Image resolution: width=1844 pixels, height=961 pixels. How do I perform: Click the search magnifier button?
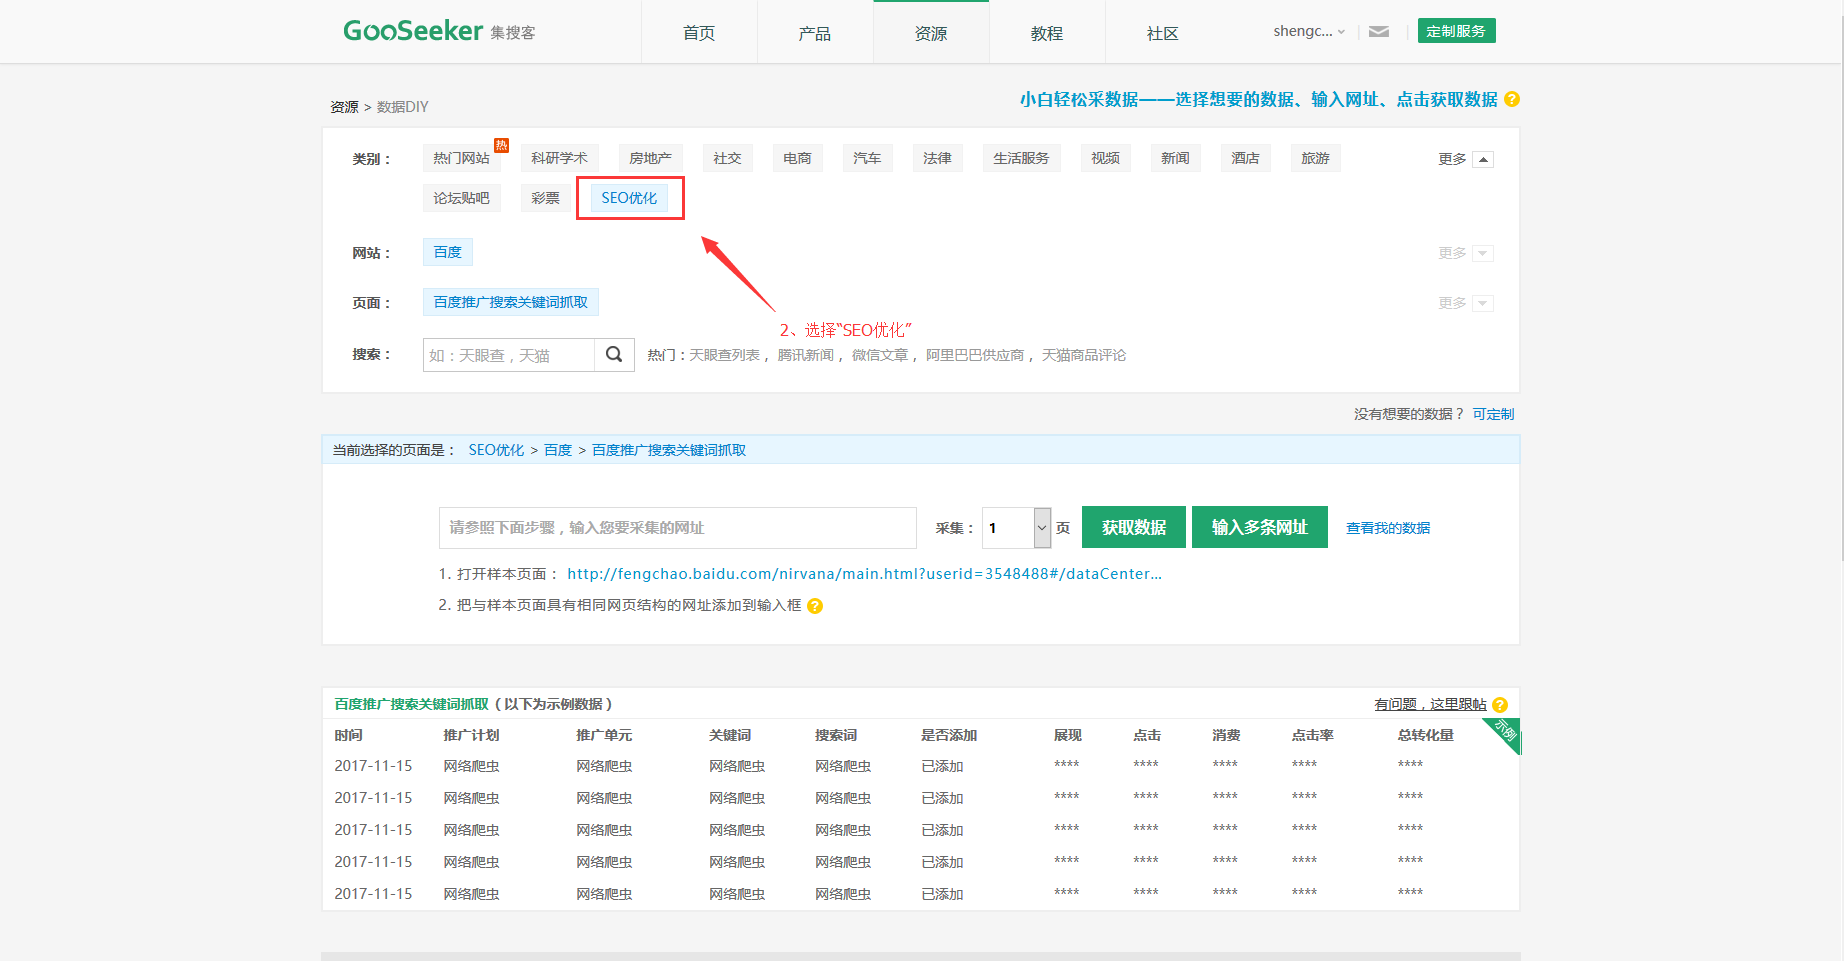614,355
